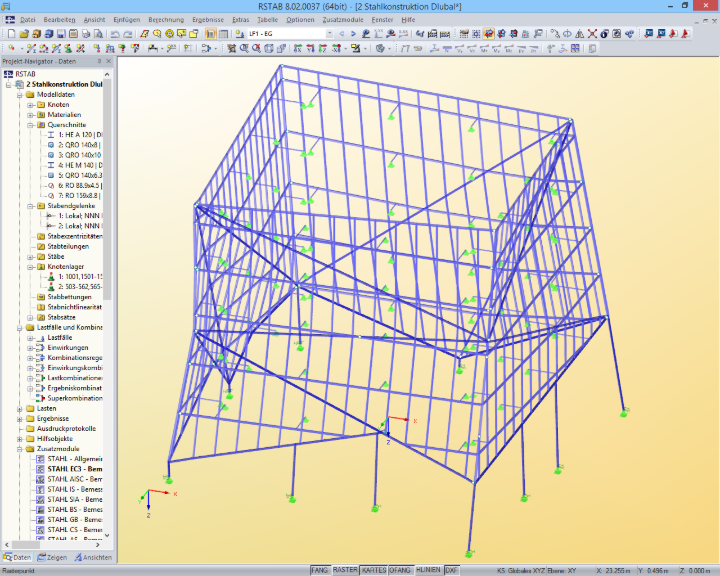
Task: Undo the last action
Action: [115, 34]
